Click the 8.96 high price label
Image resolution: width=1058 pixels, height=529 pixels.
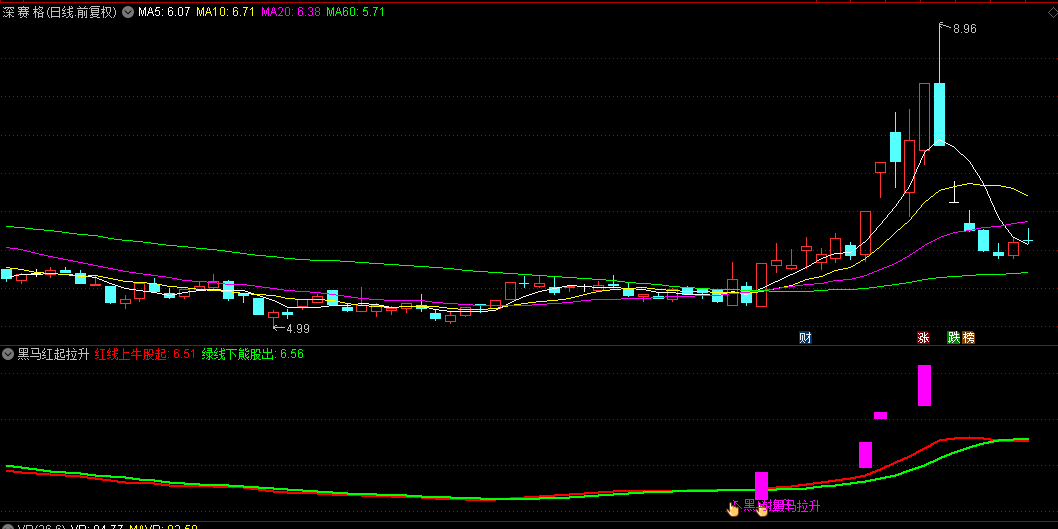pos(964,29)
